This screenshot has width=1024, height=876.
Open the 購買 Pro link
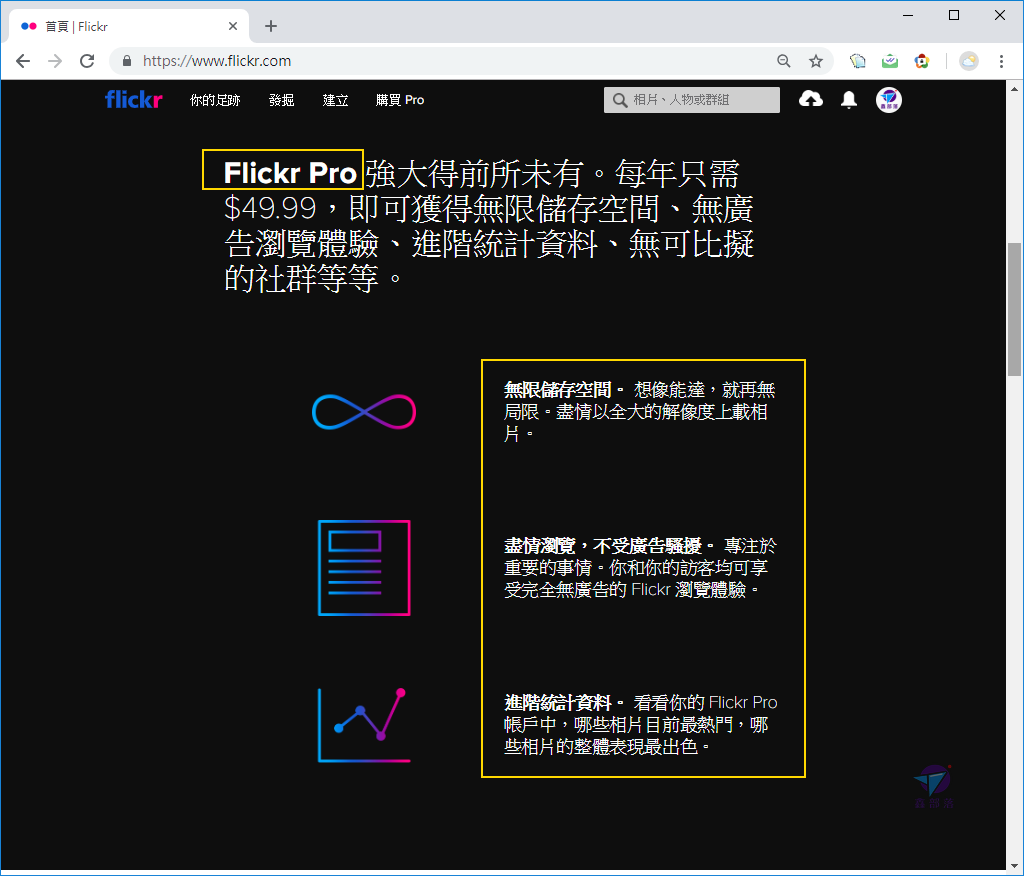(400, 100)
